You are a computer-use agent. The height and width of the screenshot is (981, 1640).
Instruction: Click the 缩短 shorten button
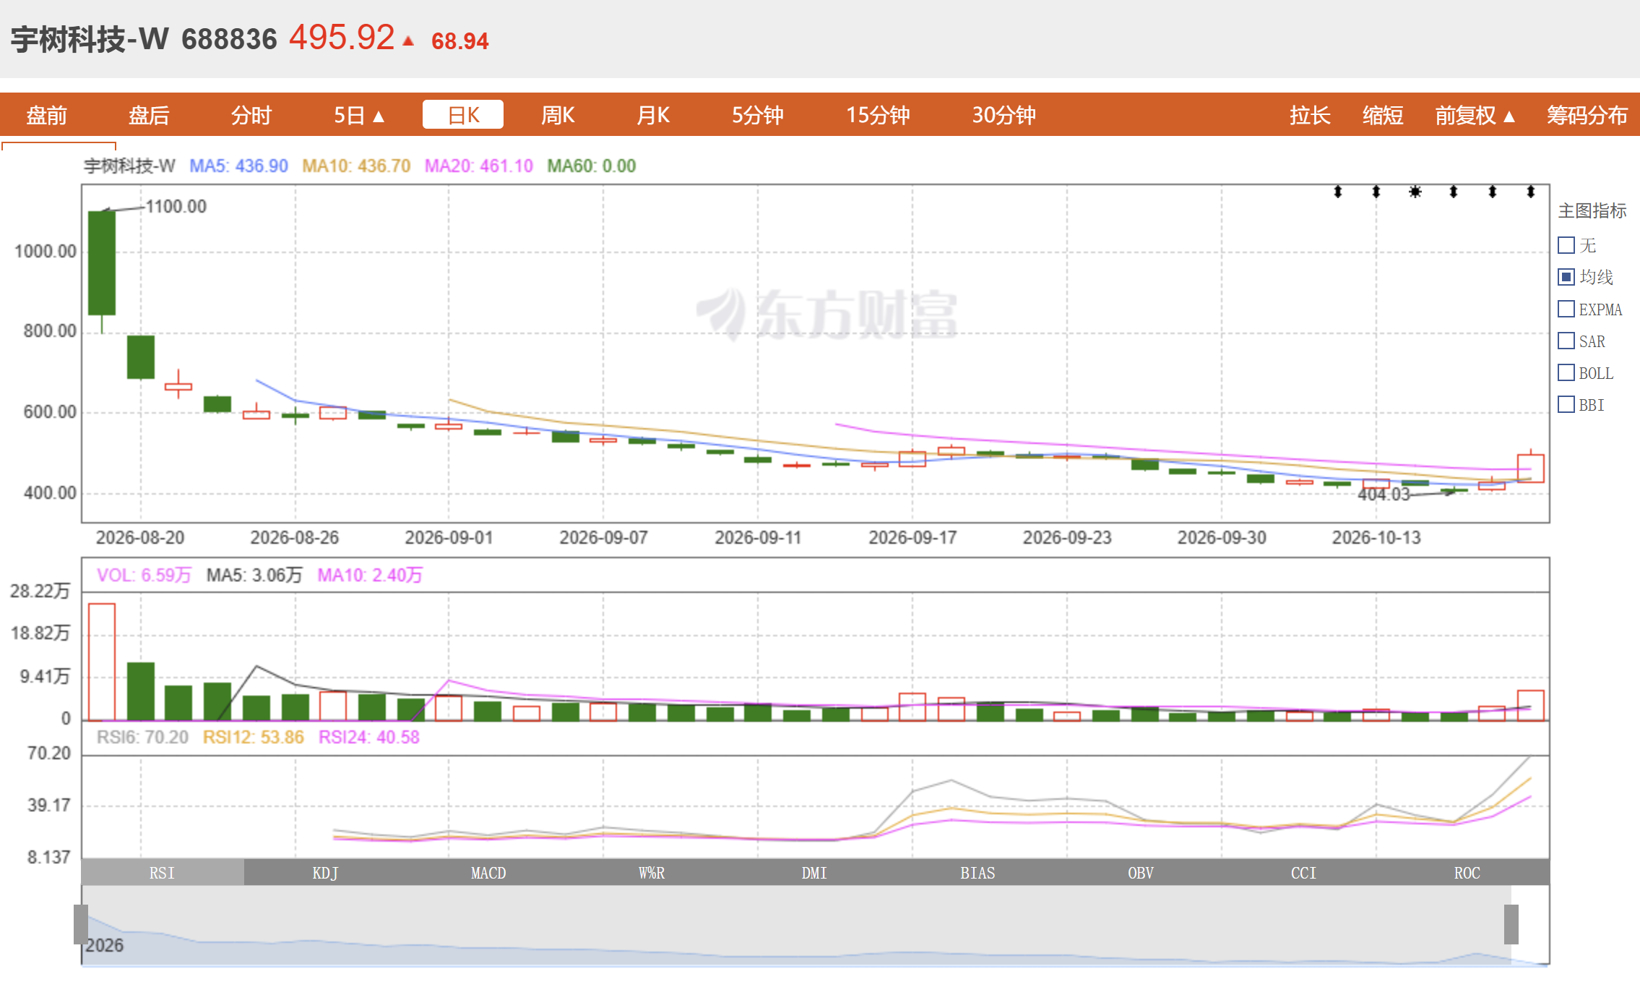(x=1383, y=115)
